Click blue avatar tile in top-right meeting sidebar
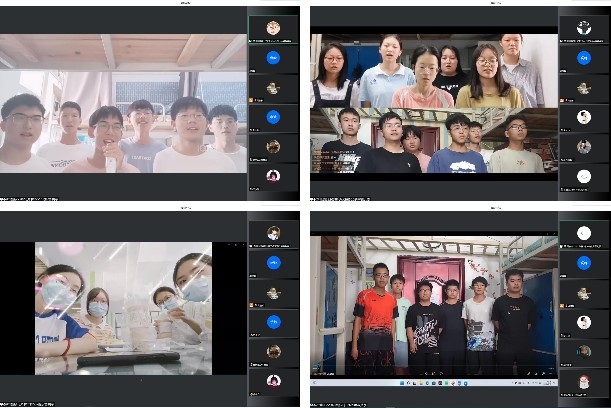 pos(584,58)
